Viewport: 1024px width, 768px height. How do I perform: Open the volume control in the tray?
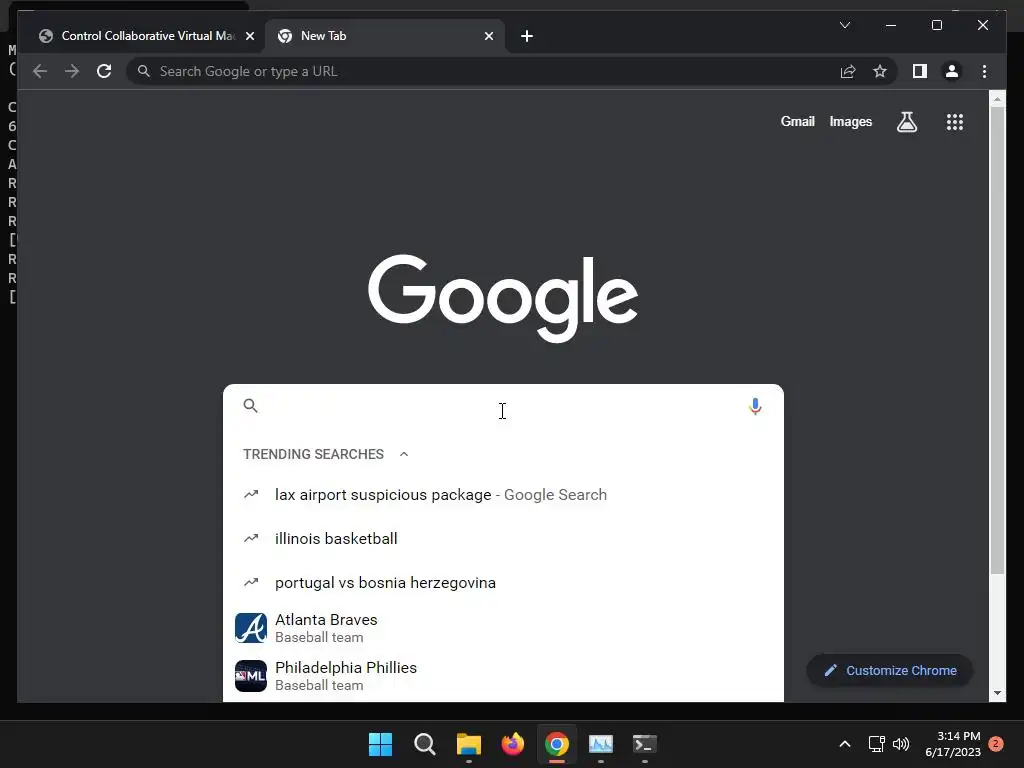[901, 744]
